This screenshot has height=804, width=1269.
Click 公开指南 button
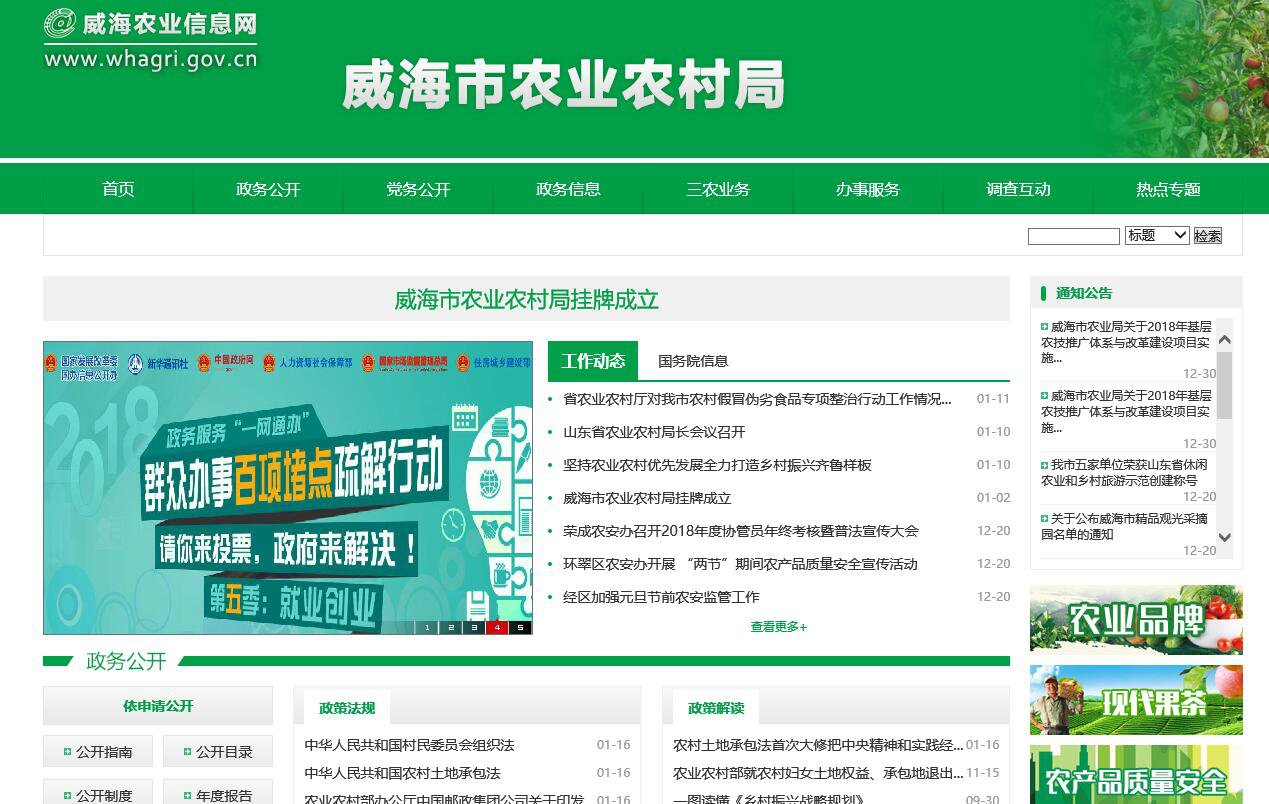pos(97,752)
